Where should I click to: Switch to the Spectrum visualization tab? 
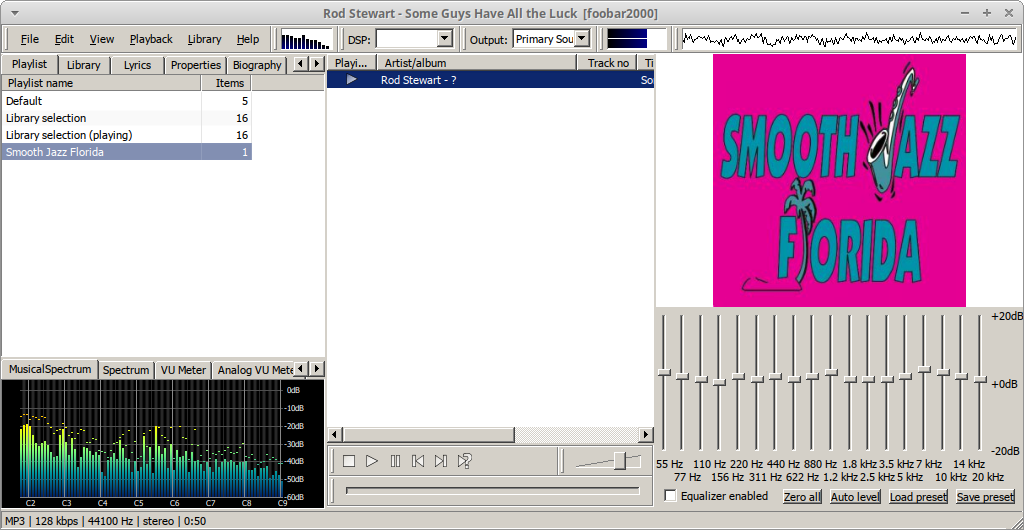(x=126, y=370)
